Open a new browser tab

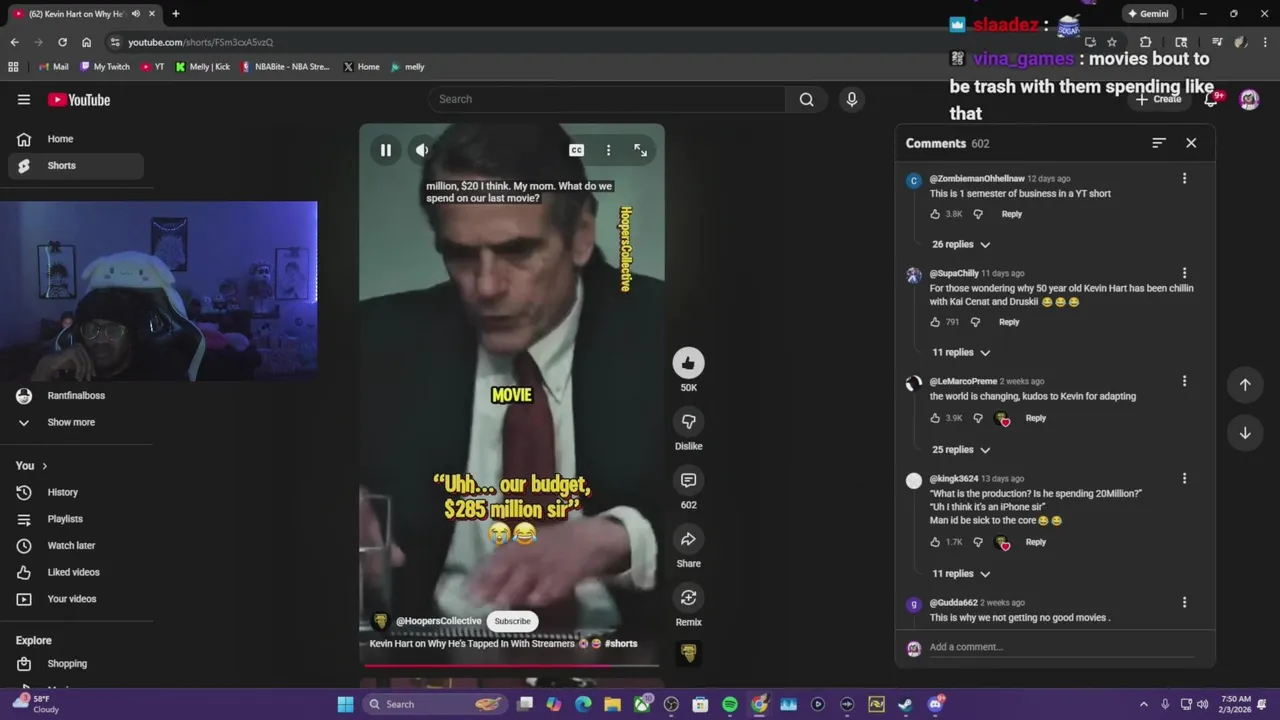pyautogui.click(x=176, y=14)
